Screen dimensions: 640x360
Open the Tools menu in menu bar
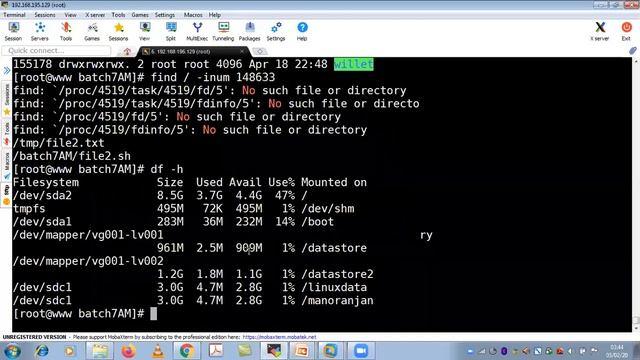(118, 15)
